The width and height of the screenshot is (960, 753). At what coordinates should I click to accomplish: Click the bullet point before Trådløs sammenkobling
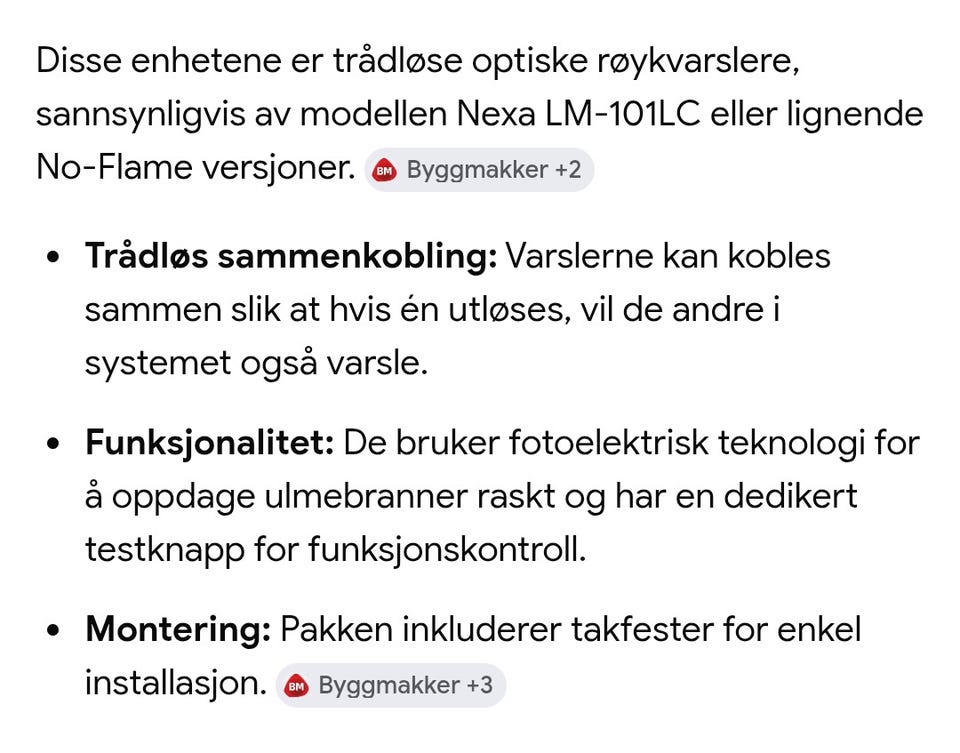click(x=53, y=257)
